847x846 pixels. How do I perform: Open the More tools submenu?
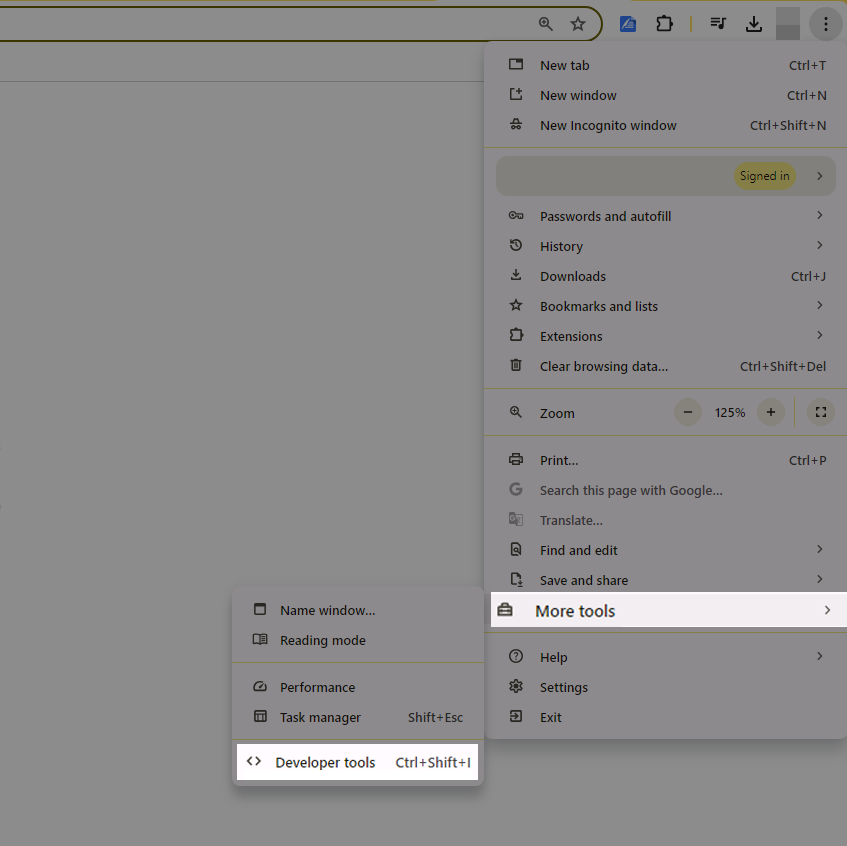coord(669,610)
